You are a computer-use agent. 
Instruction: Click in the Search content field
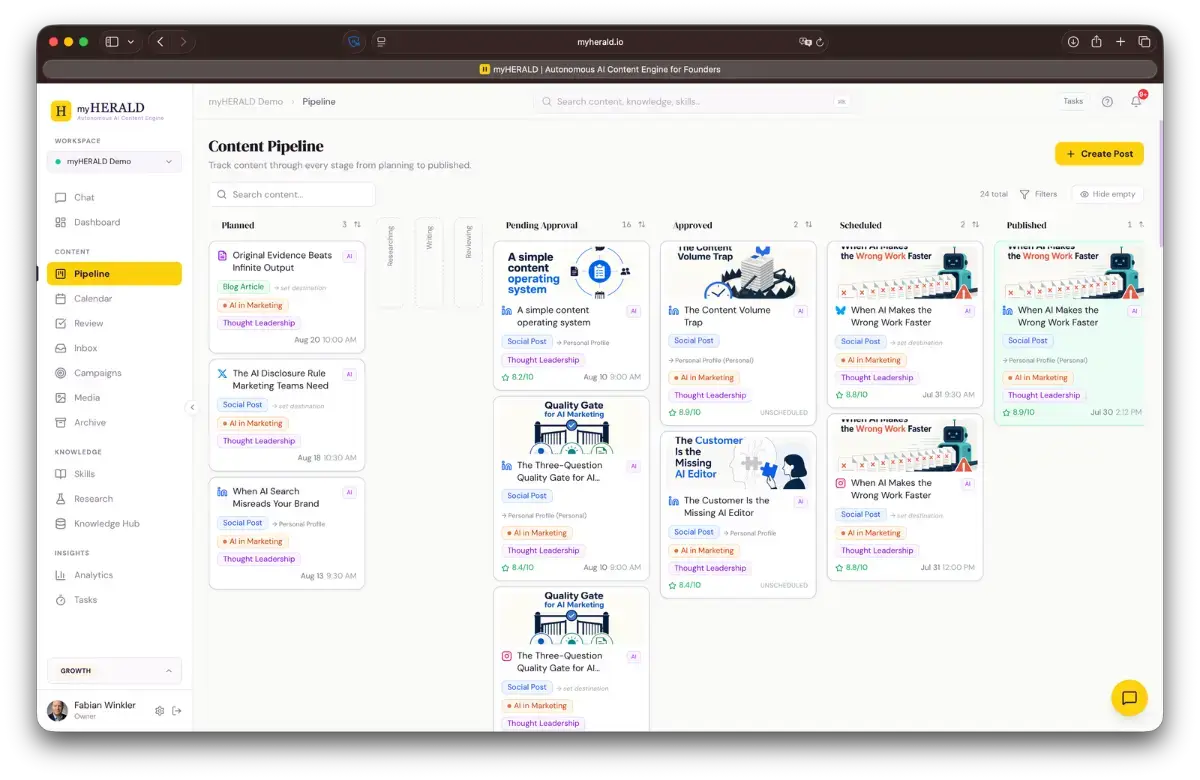coord(292,194)
